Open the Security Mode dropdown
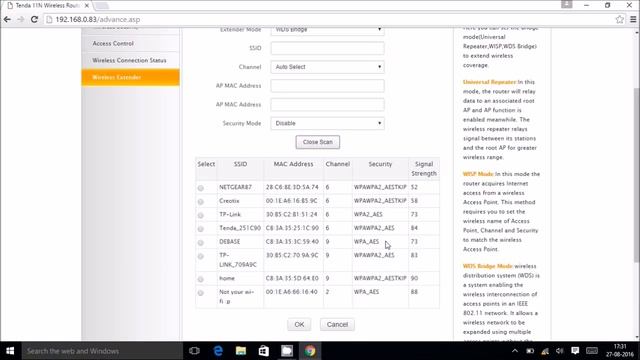640x360 pixels. (x=327, y=123)
